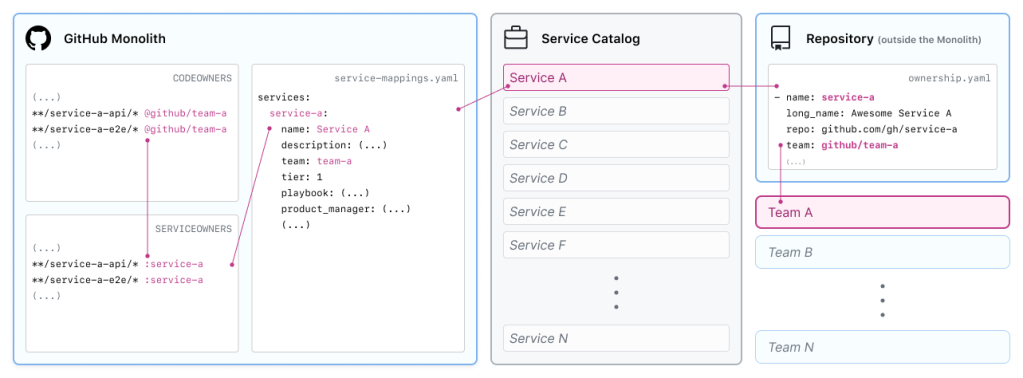The height and width of the screenshot is (378, 1023).
Task: Click the description: (...) line
Action: click(x=334, y=145)
